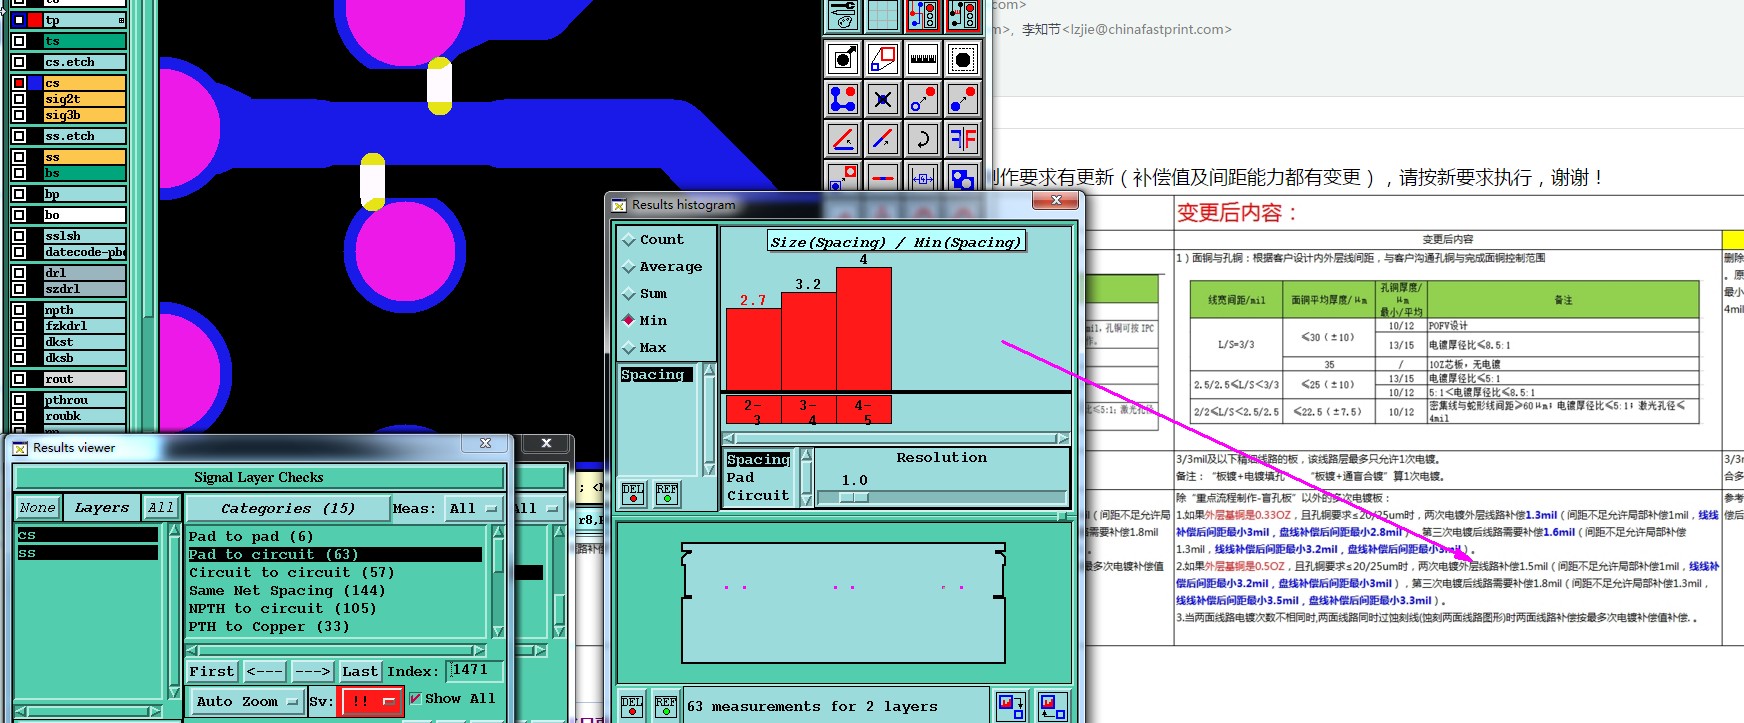The width and height of the screenshot is (1744, 723).
Task: Click the 4-5 histogram bin
Action: (864, 410)
